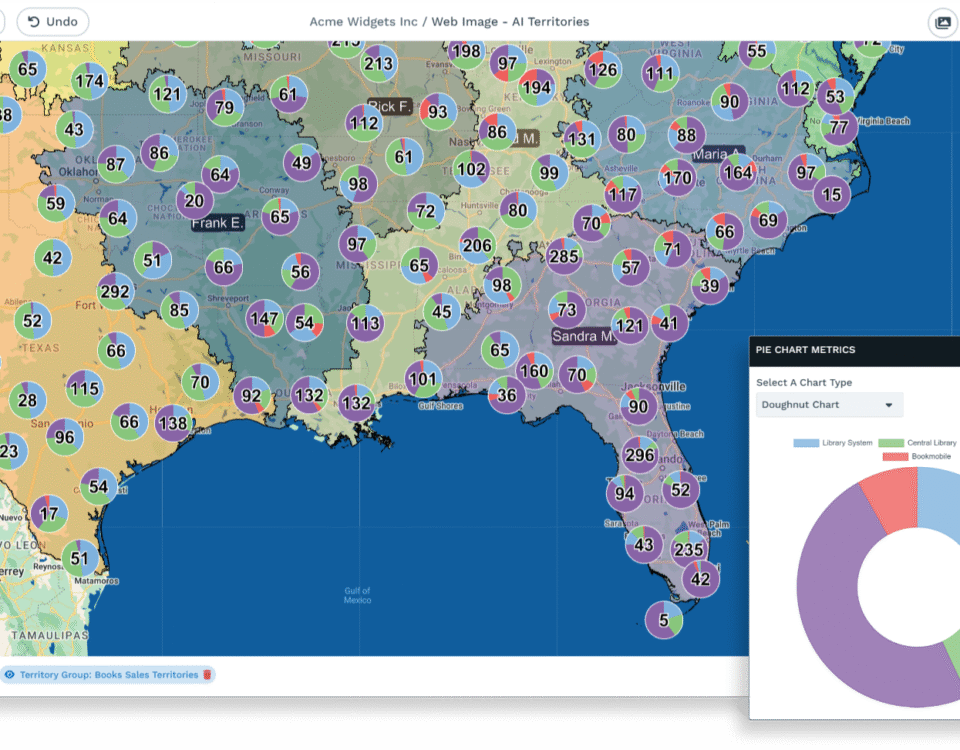This screenshot has height=750, width=960.
Task: Select the Frank E. territory label
Action: point(218,224)
